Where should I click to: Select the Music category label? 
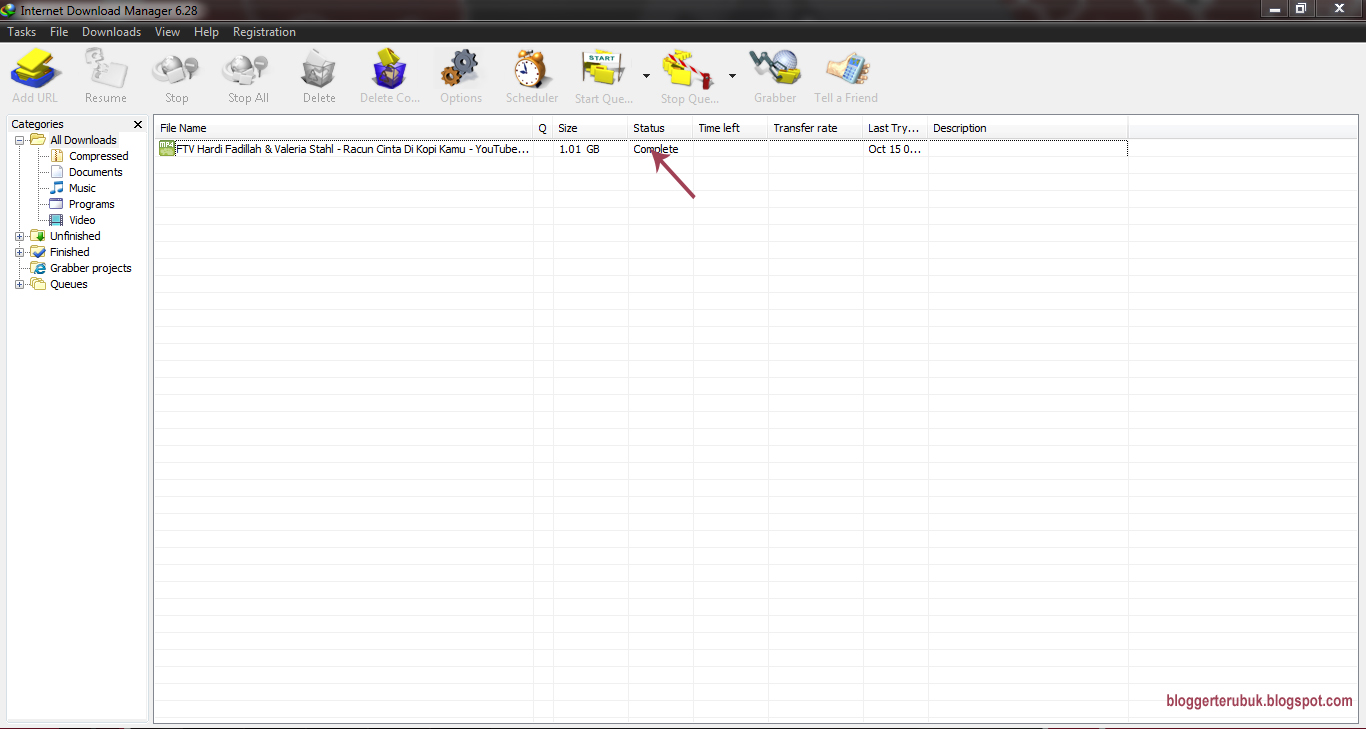(x=82, y=188)
